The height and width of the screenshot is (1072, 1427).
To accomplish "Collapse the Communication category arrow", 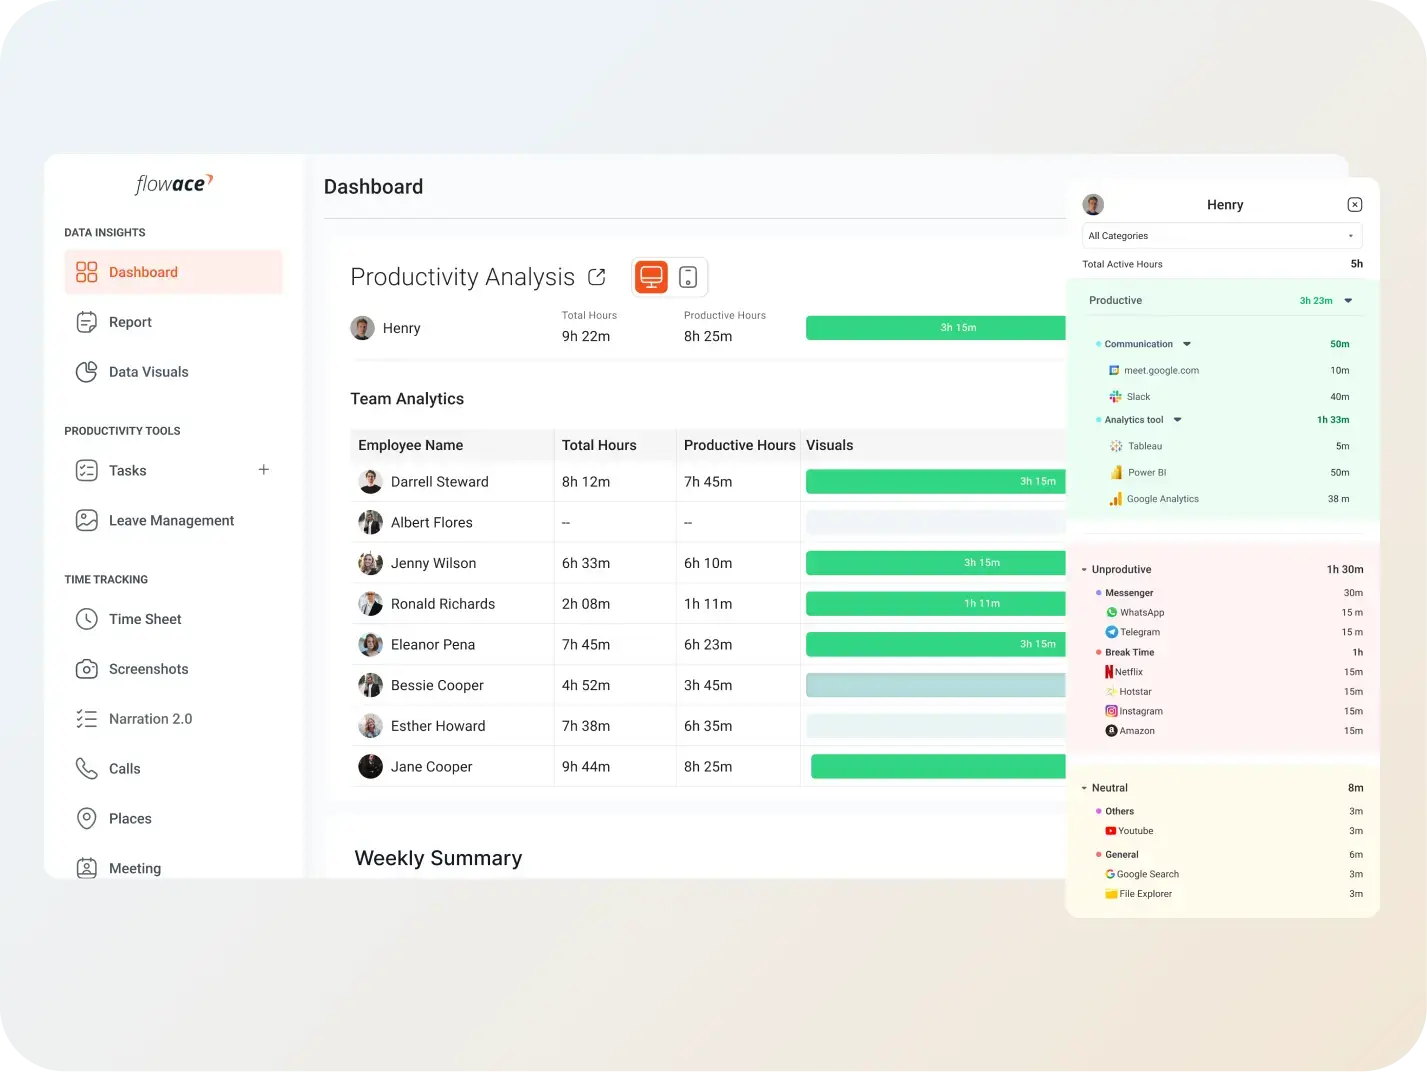I will (1187, 344).
